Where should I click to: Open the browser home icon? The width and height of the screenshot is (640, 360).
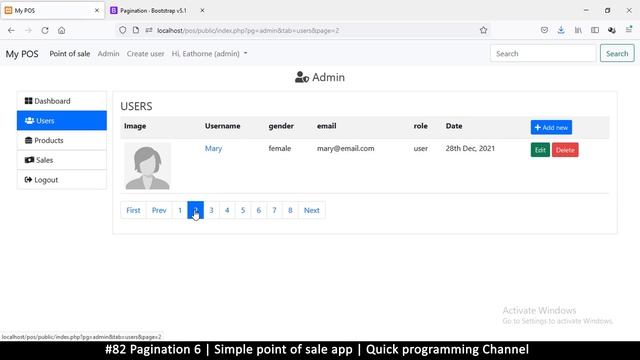pos(62,30)
